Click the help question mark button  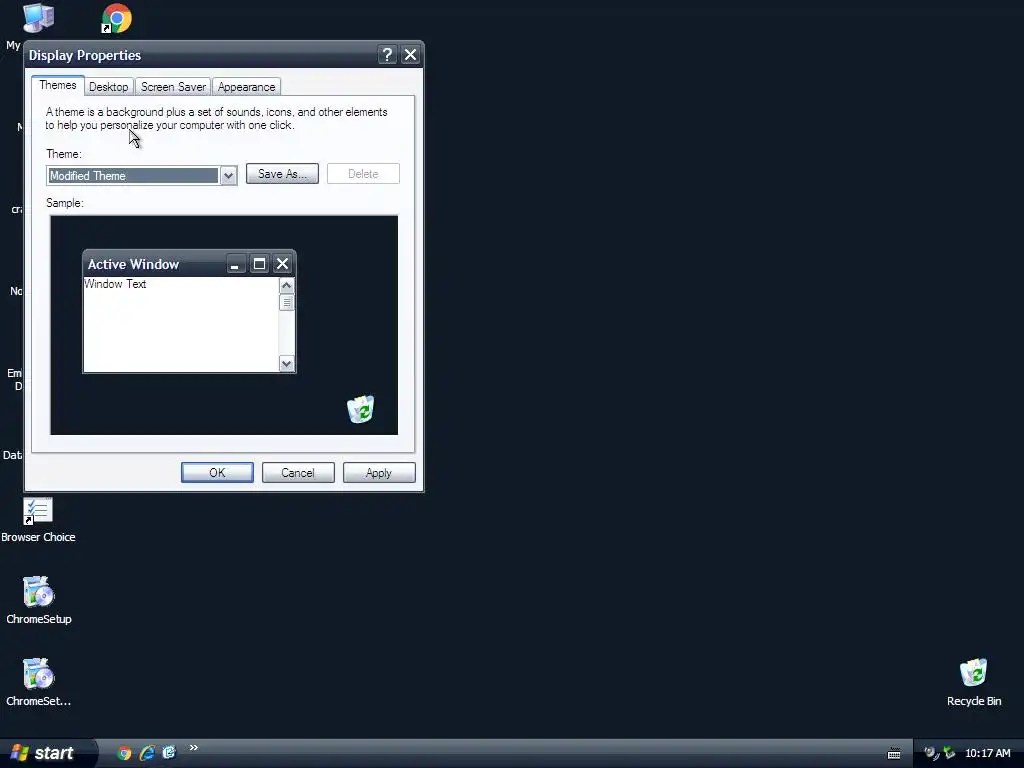tap(387, 55)
